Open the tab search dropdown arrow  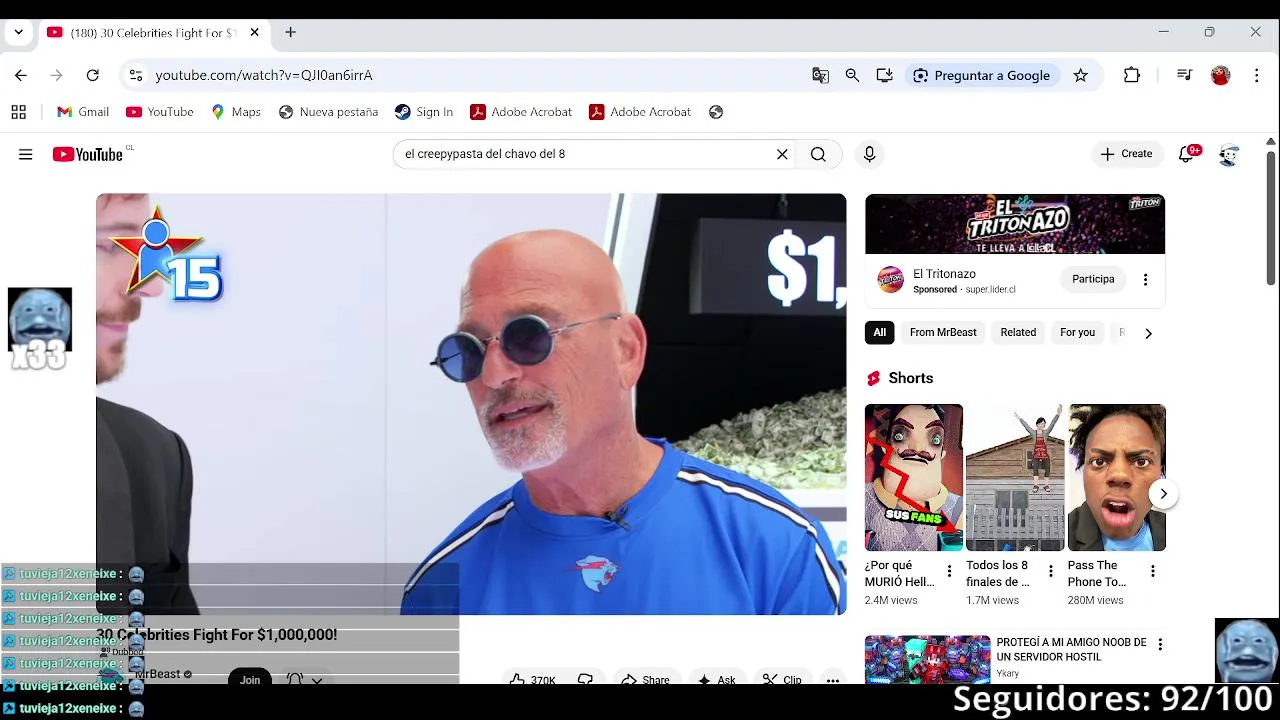tap(18, 32)
